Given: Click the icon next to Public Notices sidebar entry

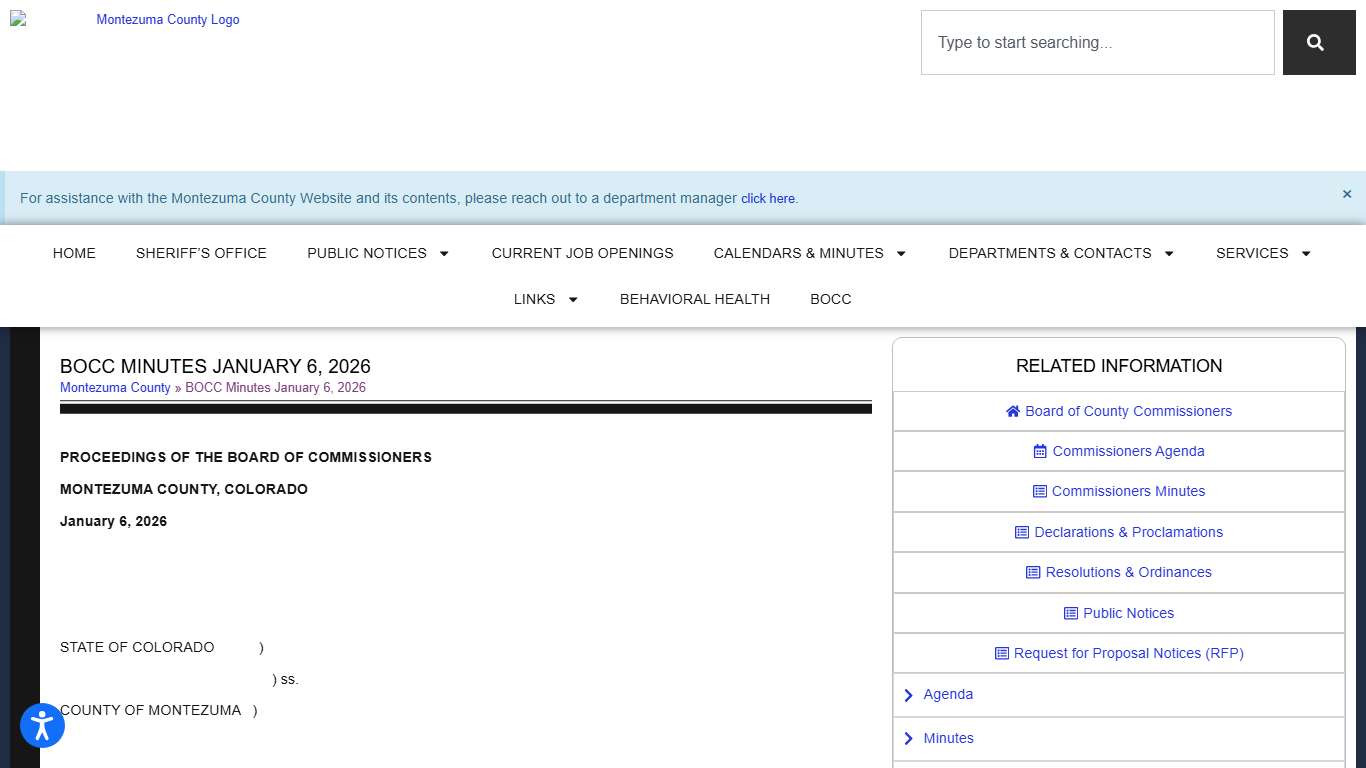Looking at the screenshot, I should click(1072, 613).
